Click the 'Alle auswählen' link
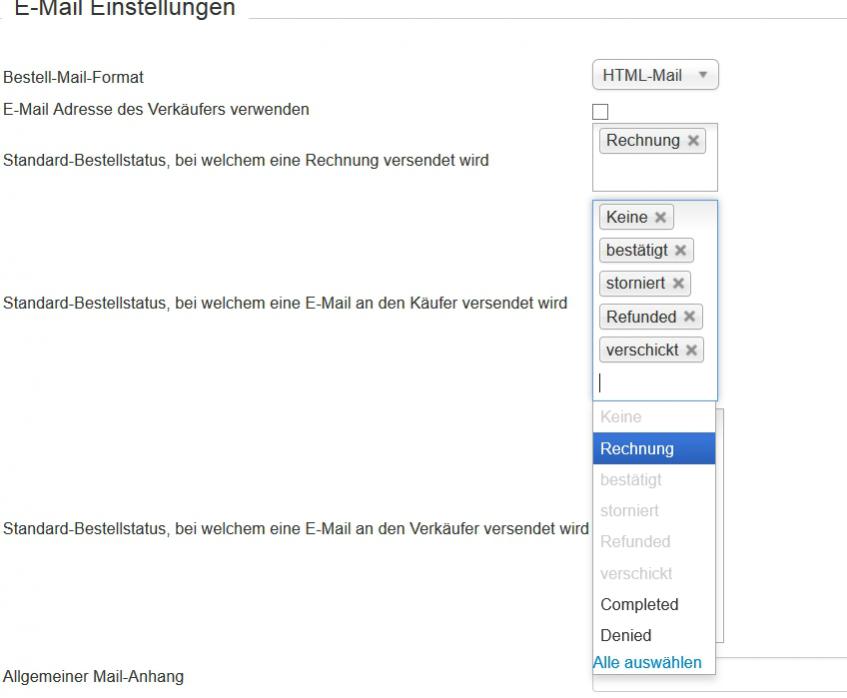Viewport: 847px width, 698px height. [647, 663]
